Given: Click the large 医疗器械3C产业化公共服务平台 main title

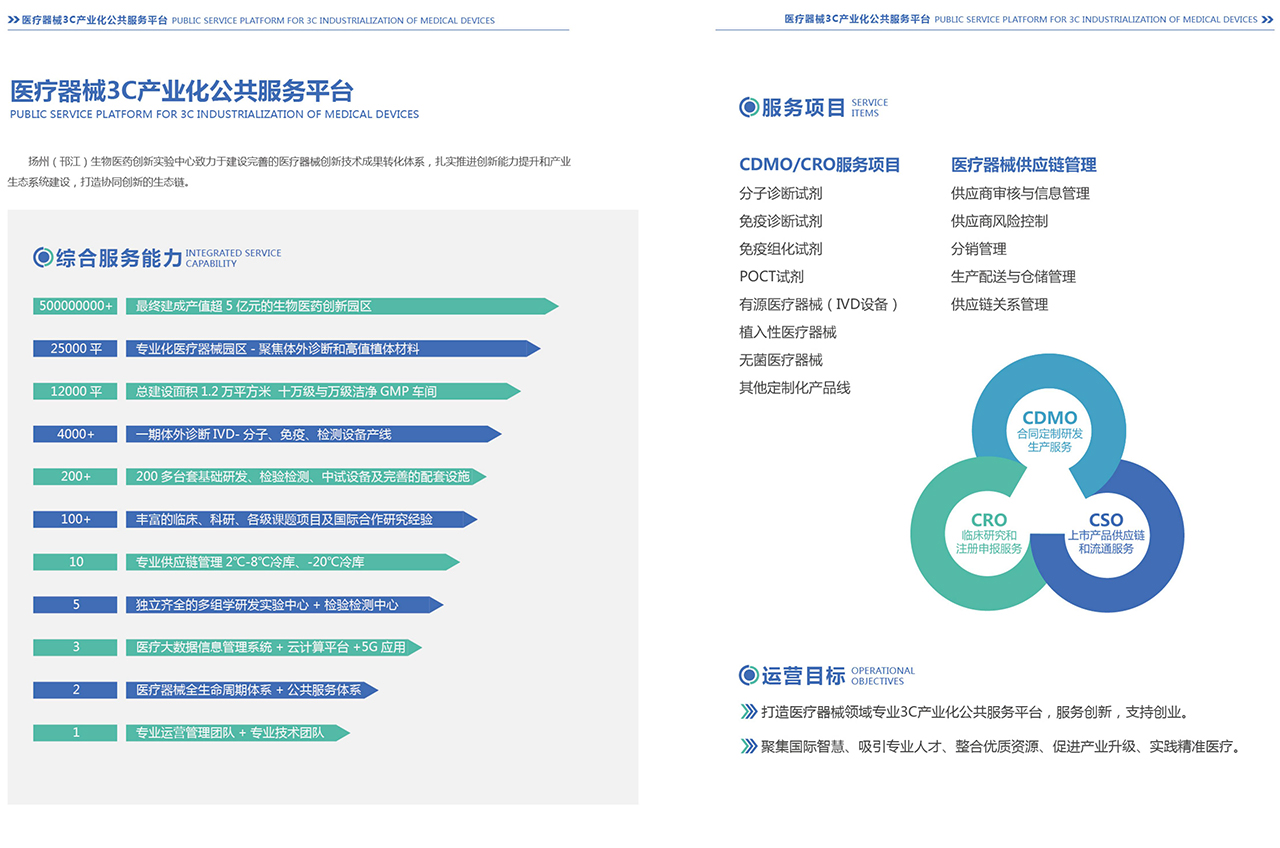Looking at the screenshot, I should point(181,92).
